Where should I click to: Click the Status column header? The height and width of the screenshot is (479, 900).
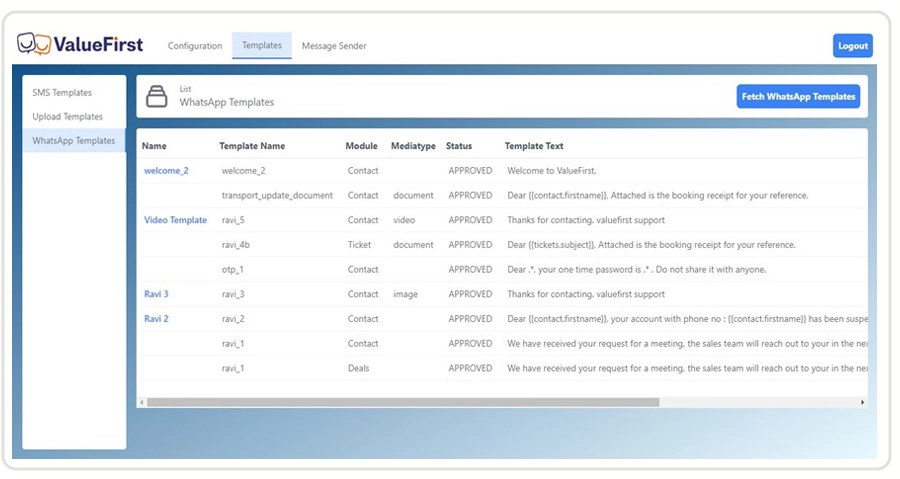click(459, 146)
